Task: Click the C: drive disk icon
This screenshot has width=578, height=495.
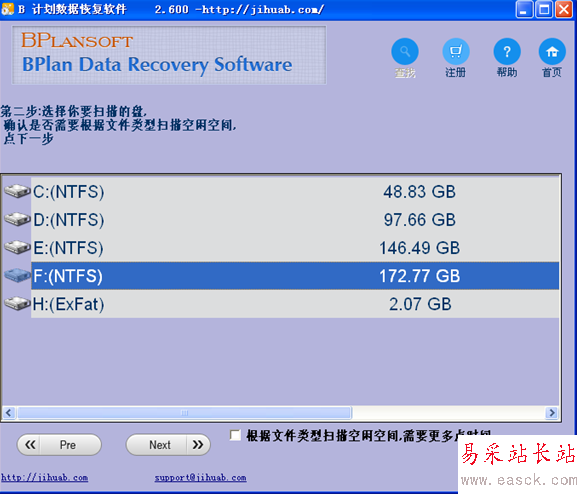Action: 17,191
